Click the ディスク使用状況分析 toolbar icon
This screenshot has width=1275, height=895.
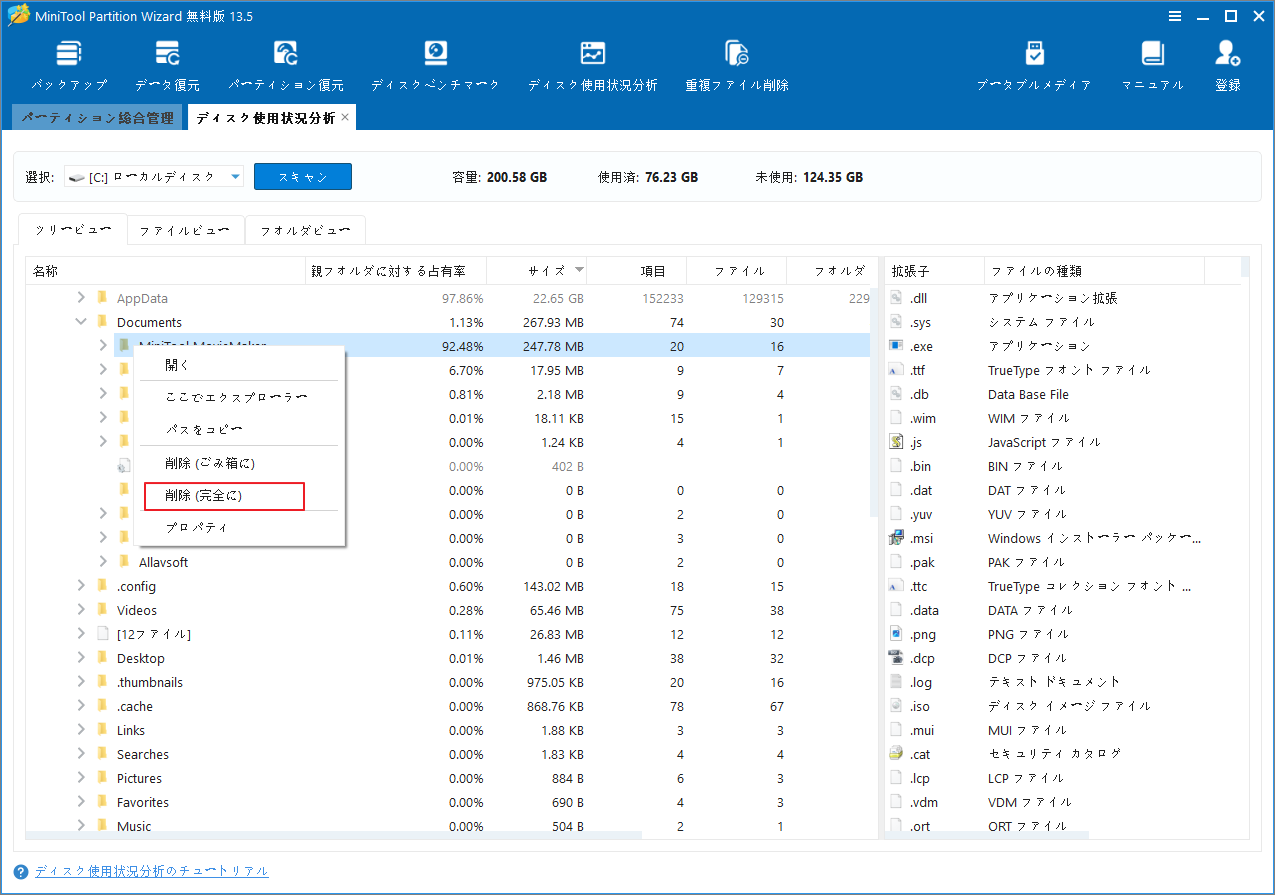point(592,63)
